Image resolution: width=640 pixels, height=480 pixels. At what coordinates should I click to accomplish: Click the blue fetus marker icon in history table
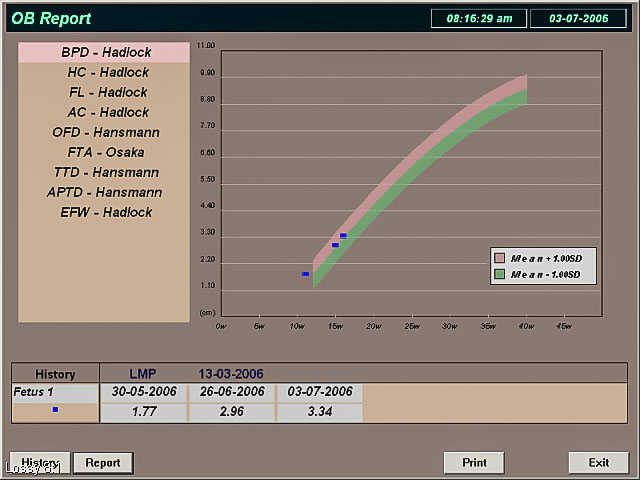point(55,410)
